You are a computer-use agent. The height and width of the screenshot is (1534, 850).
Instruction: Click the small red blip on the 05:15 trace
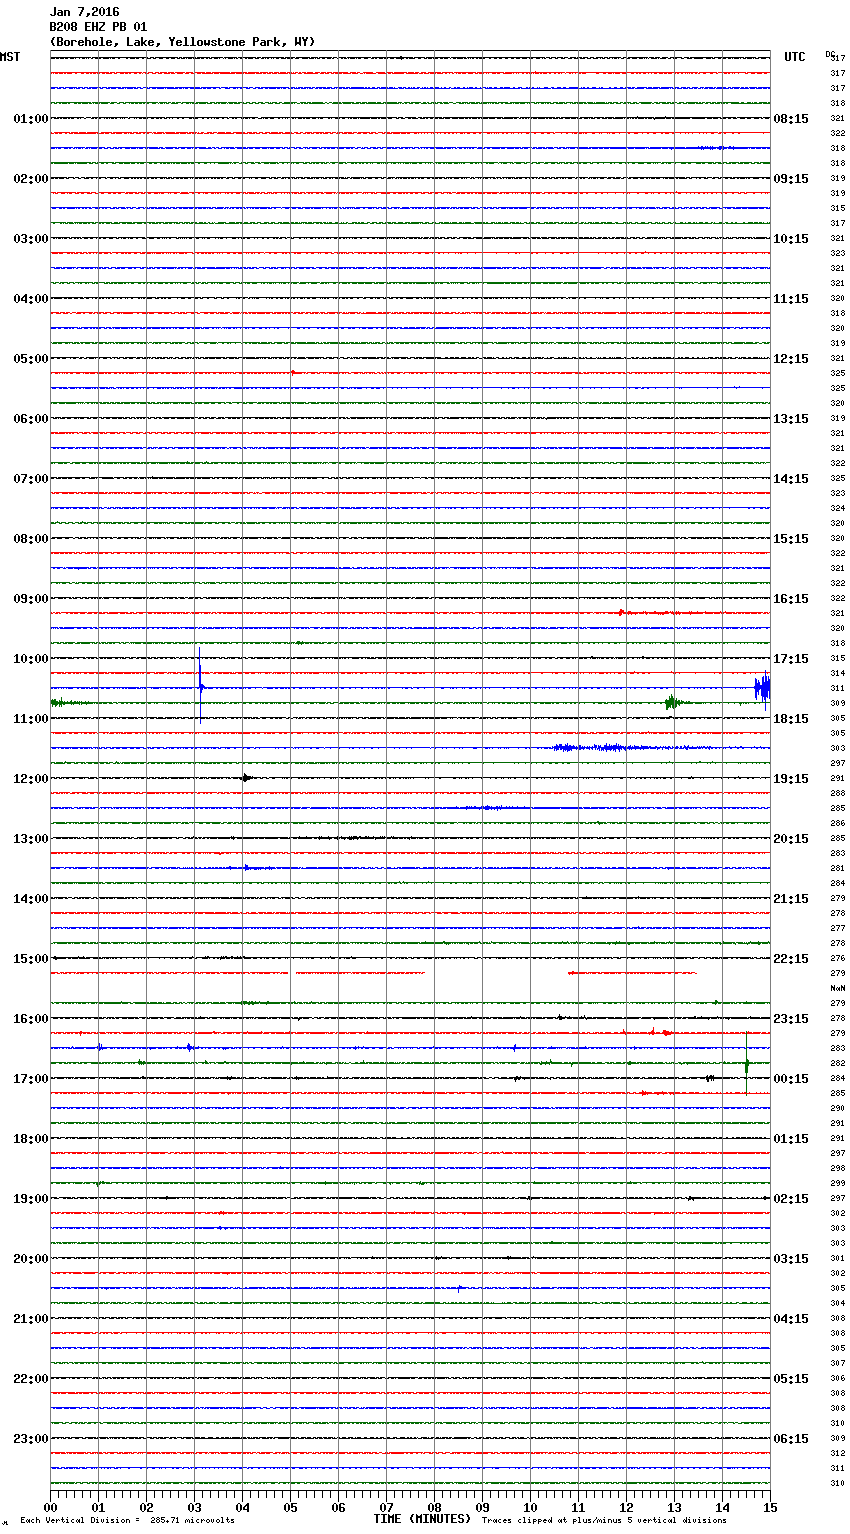tap(293, 372)
